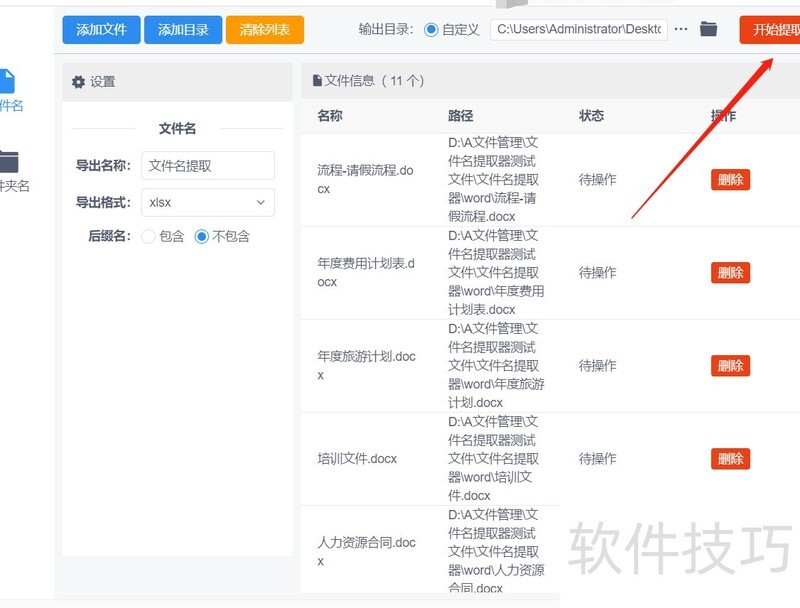Click the Add Files button
800x608 pixels.
pos(101,30)
